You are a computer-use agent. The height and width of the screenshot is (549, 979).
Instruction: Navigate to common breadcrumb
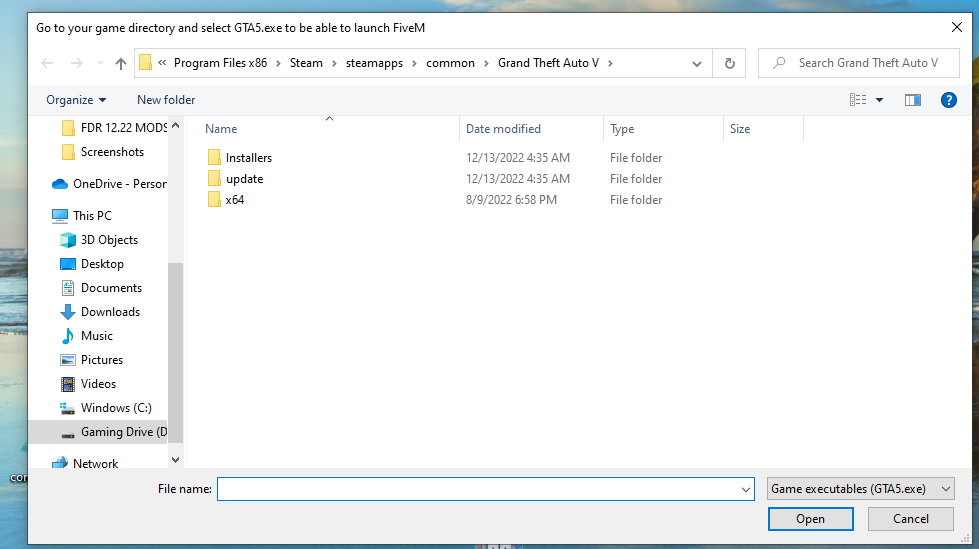(x=450, y=63)
